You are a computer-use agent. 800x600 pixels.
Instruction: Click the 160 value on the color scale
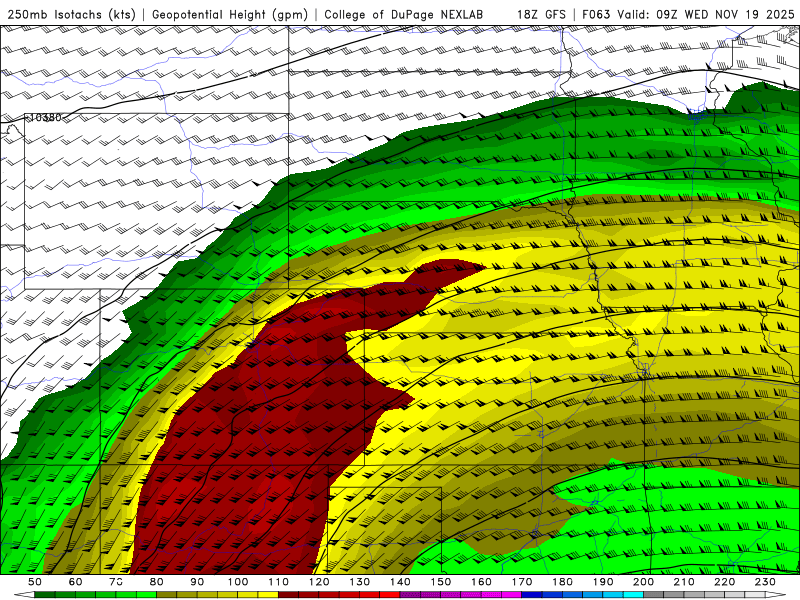[x=481, y=582]
